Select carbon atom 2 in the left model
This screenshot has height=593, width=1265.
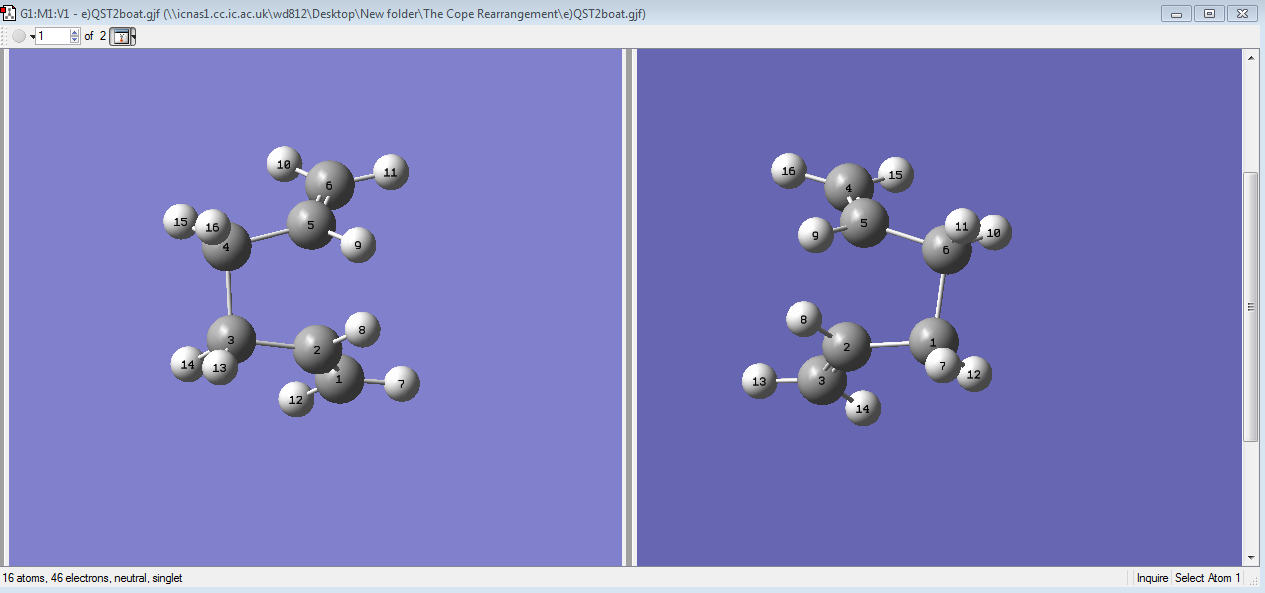(x=318, y=349)
